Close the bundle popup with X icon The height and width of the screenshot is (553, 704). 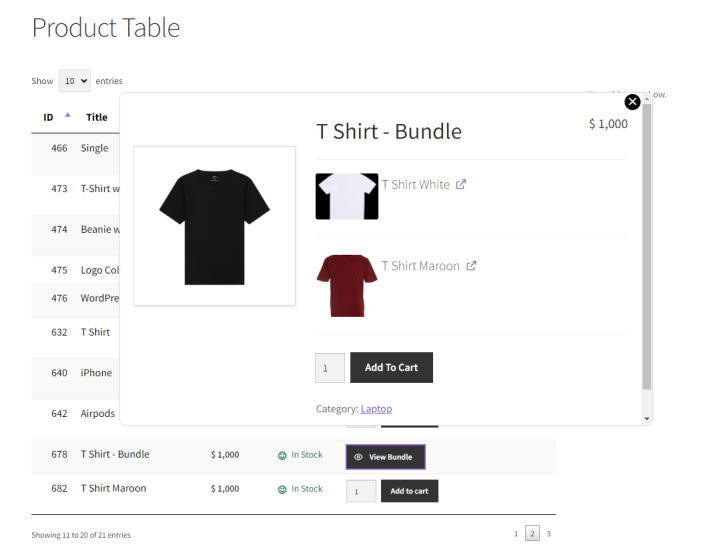[x=632, y=102]
